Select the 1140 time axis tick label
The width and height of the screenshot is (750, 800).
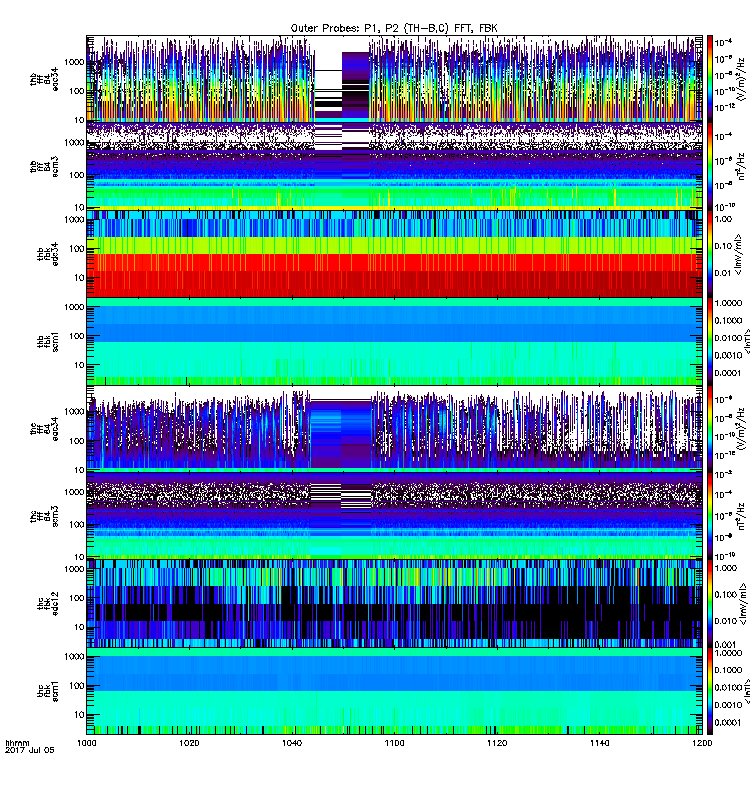click(599, 743)
